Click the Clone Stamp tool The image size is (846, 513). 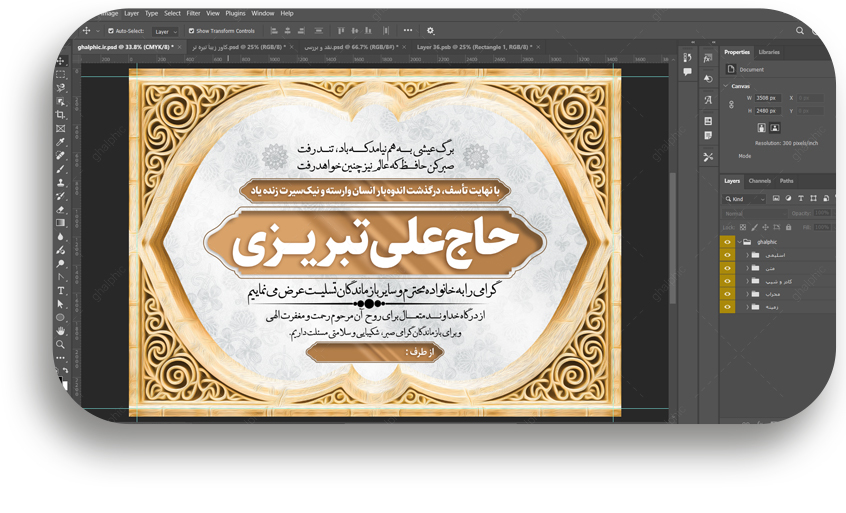(x=61, y=183)
